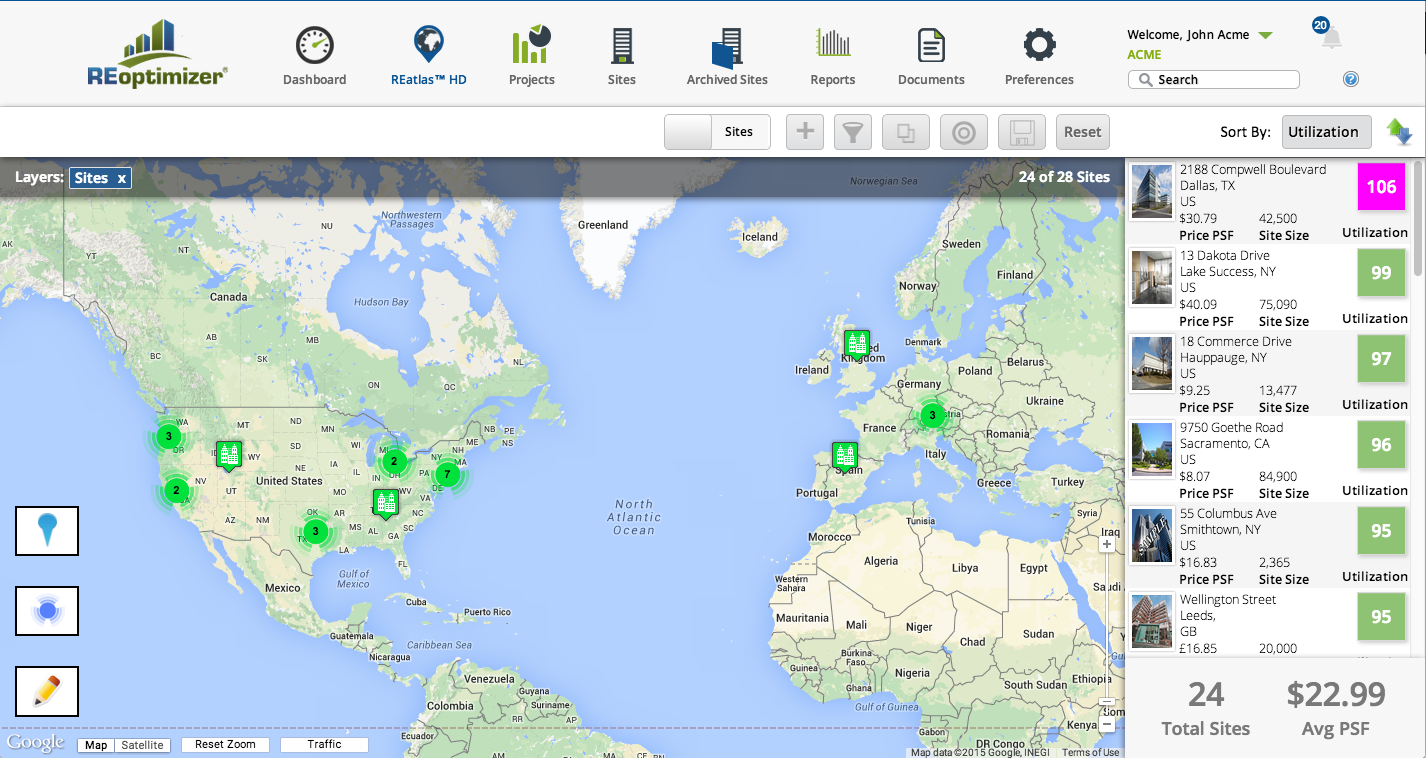Screen dimensions: 1426x758
Task: Click Reset Zoom on map
Action: coord(225,745)
